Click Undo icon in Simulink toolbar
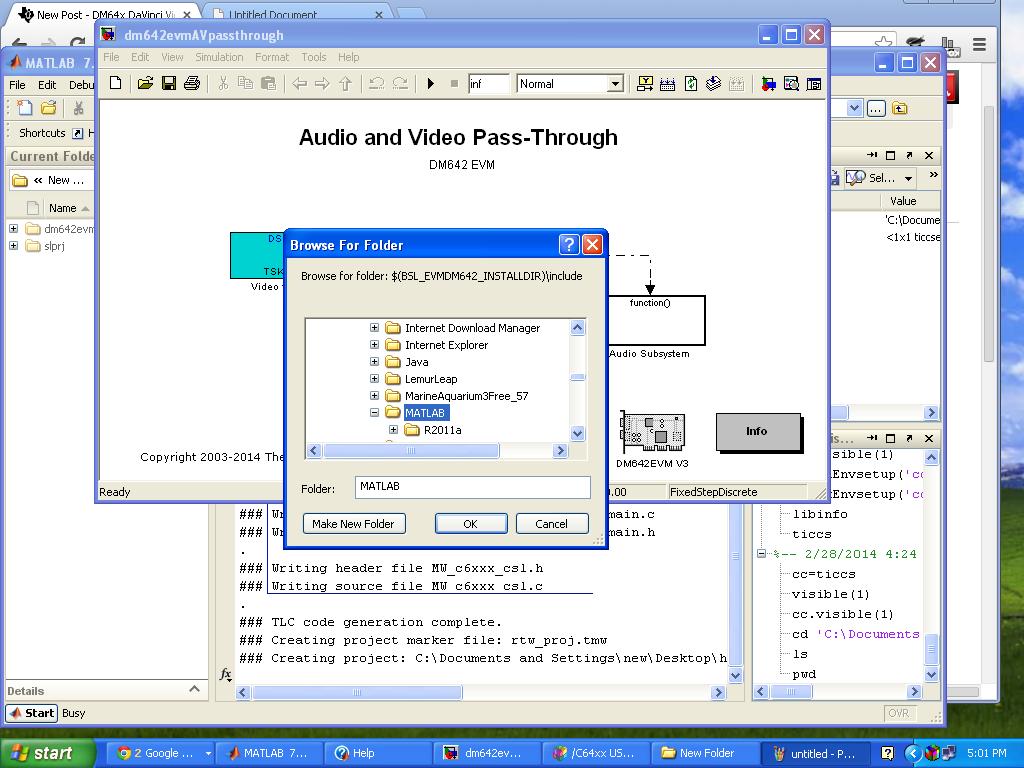 (376, 83)
